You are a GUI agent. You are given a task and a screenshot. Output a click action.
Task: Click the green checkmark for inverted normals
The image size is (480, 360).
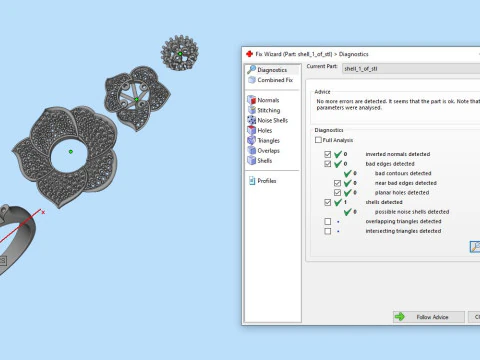(x=338, y=154)
